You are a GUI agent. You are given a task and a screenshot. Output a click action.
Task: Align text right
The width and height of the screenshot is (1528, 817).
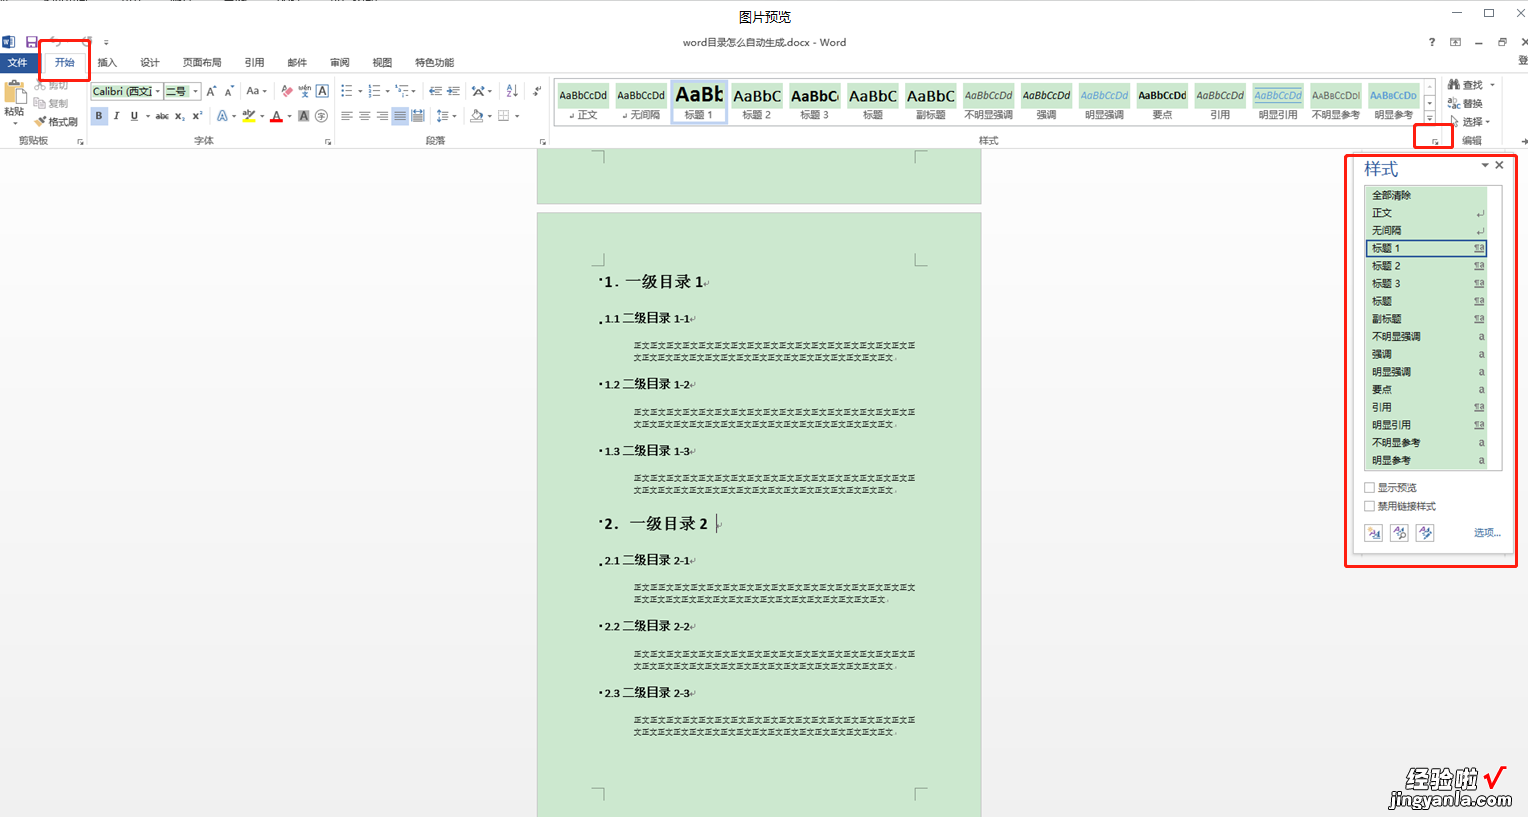(x=382, y=116)
